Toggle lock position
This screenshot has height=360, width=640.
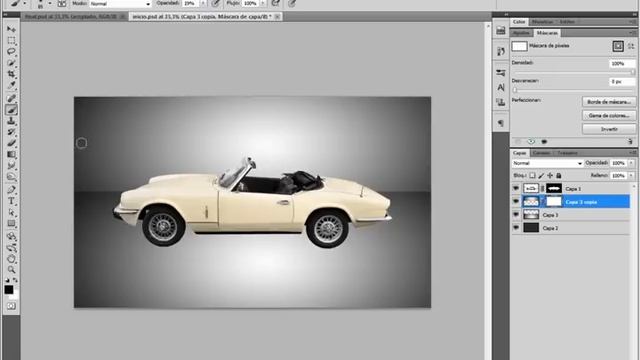[550, 176]
